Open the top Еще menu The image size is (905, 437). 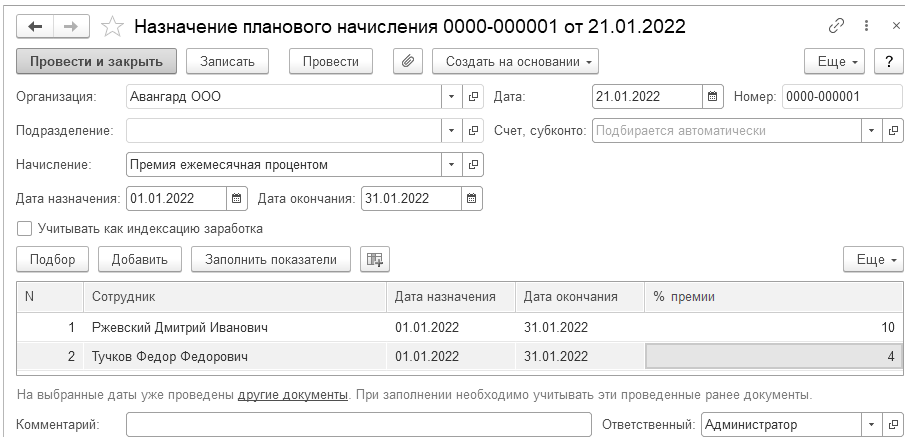(x=838, y=61)
